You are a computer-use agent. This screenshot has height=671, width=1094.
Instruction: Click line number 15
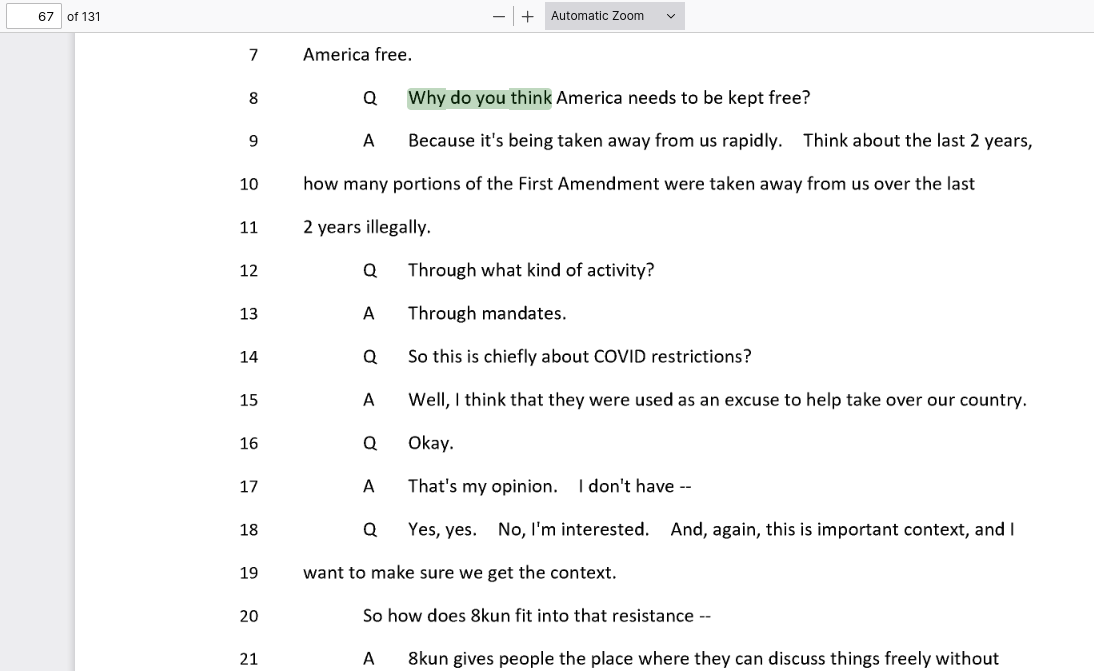pyautogui.click(x=249, y=401)
